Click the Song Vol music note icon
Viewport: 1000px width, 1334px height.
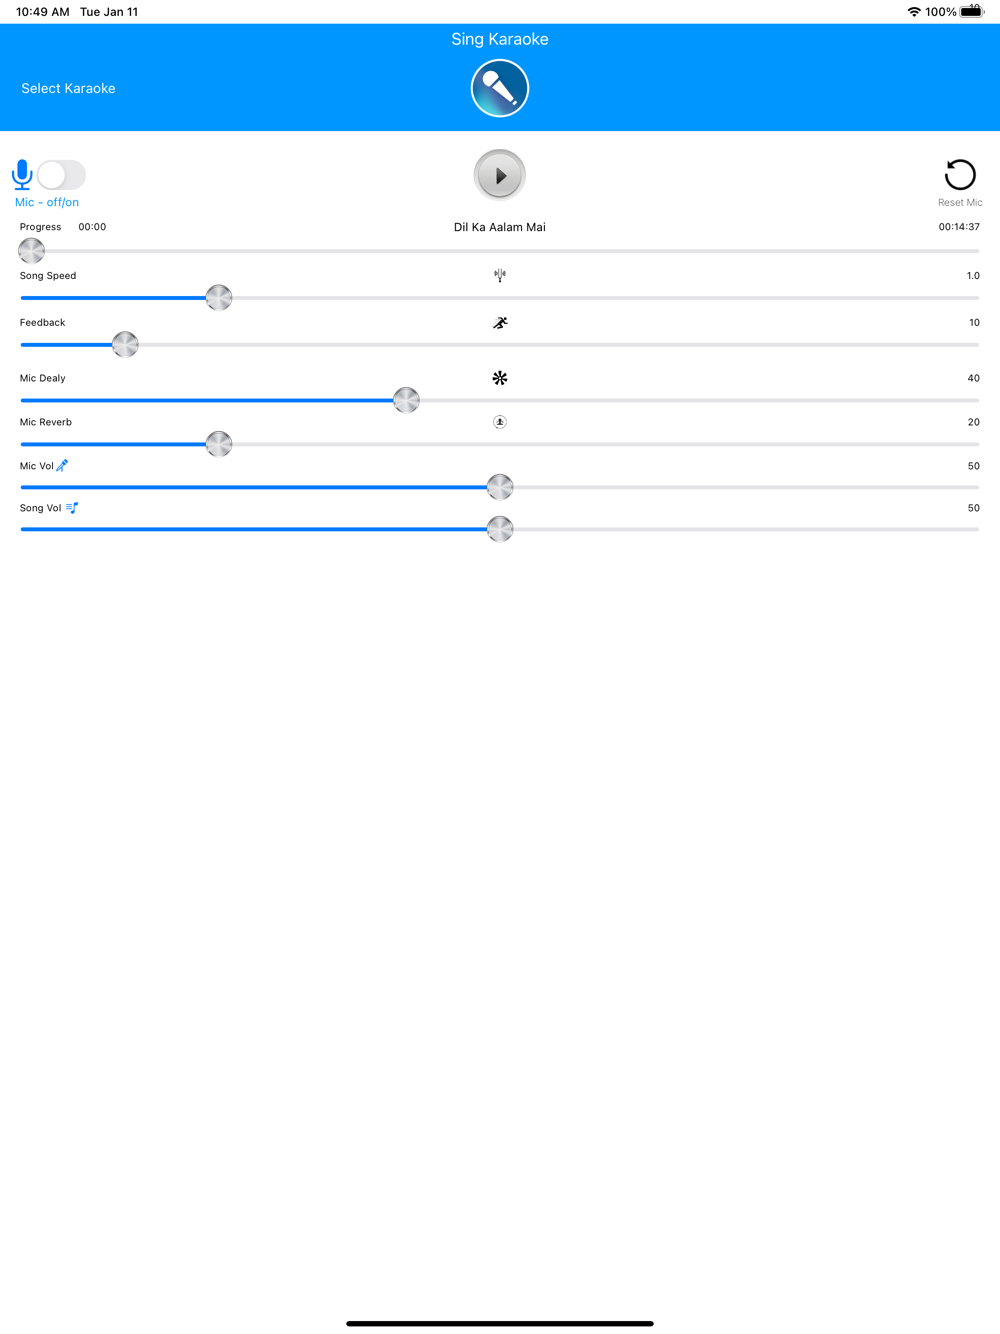72,508
